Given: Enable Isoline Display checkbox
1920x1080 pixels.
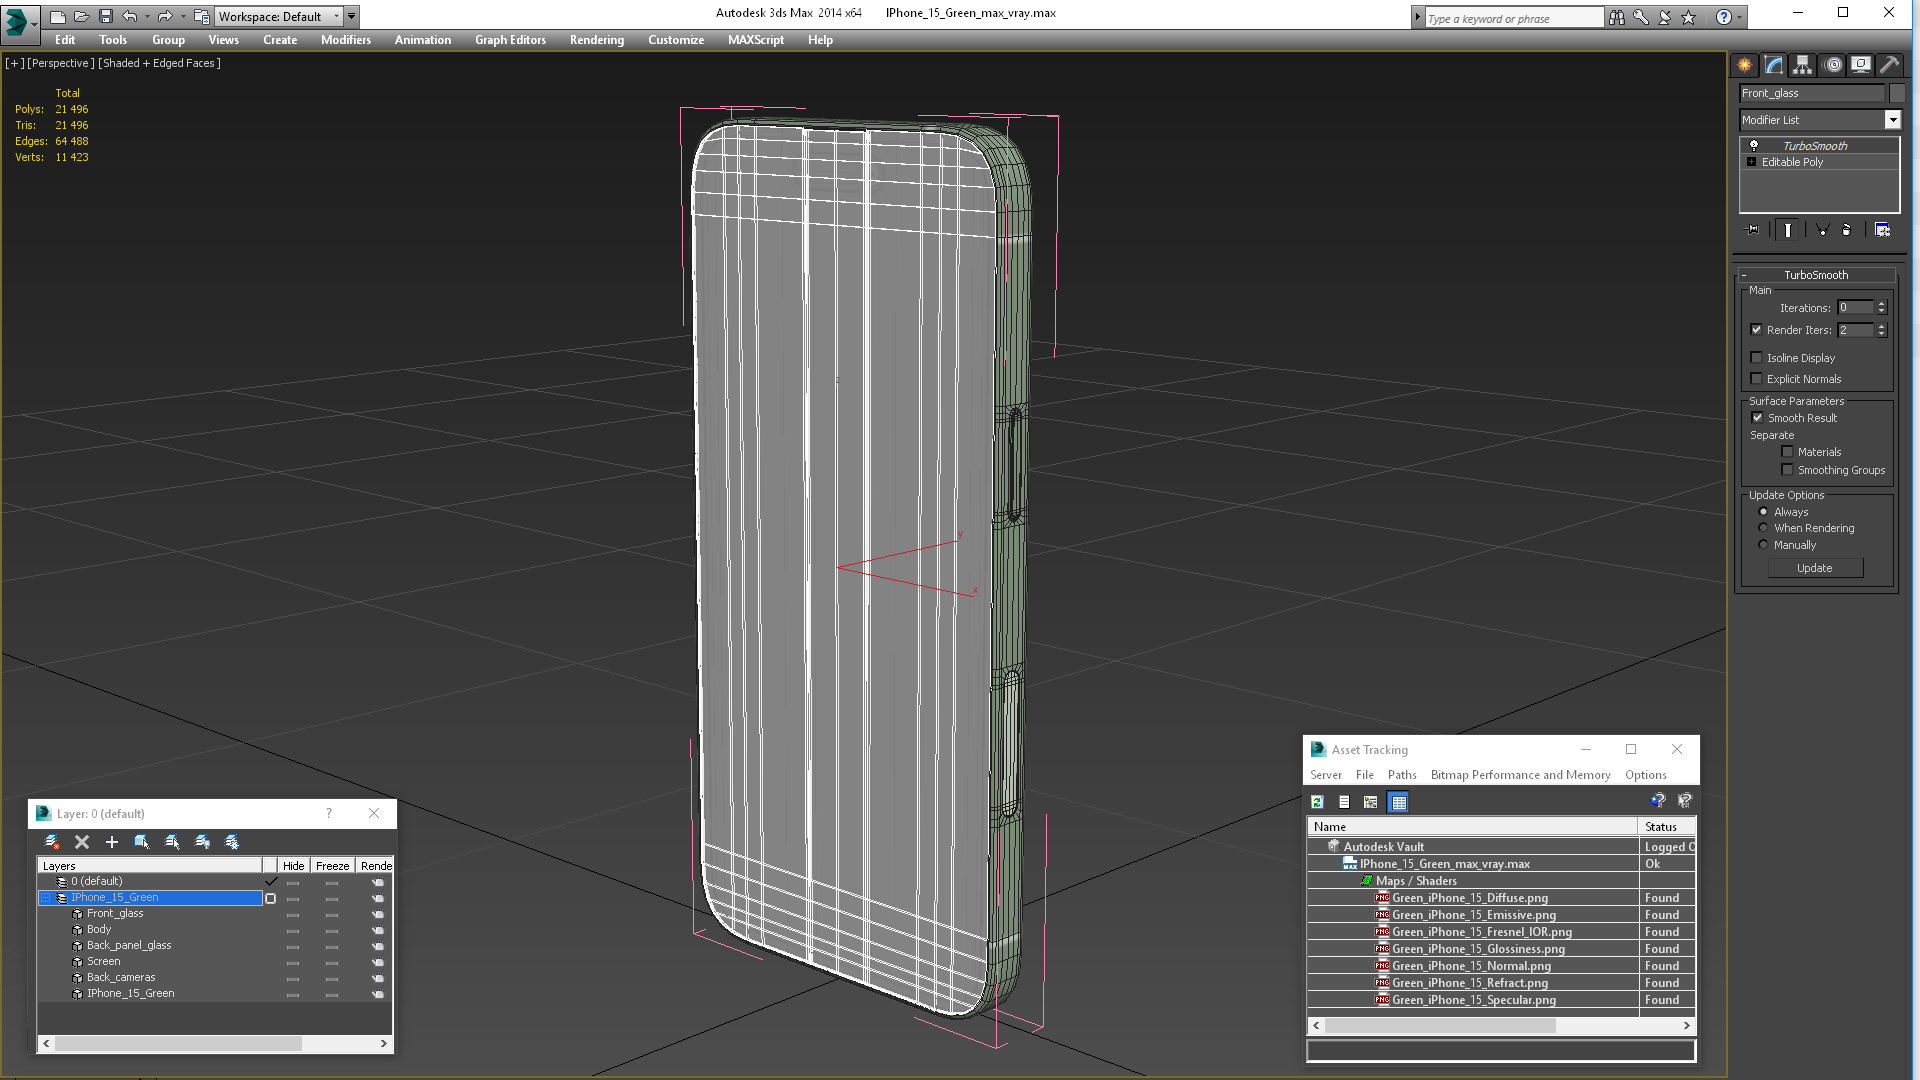Looking at the screenshot, I should (1756, 358).
